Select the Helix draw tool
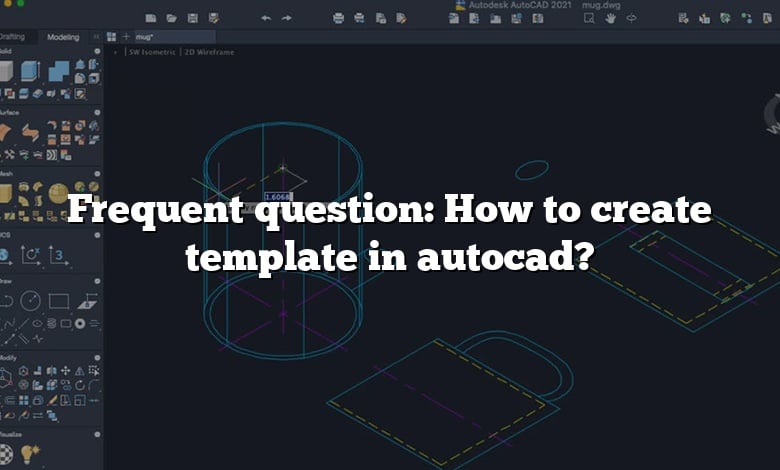This screenshot has height=470, width=780. pos(52,324)
